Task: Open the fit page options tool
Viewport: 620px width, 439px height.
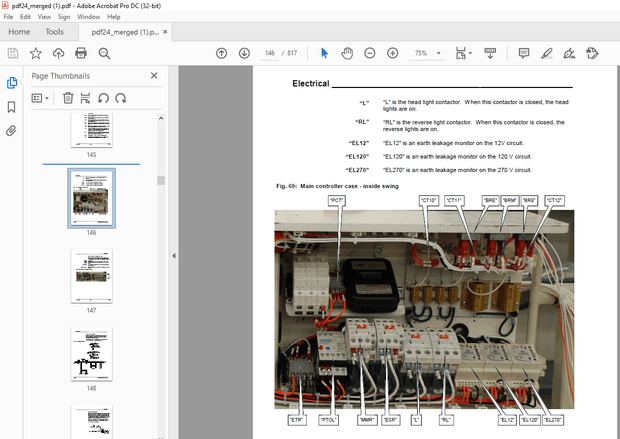Action: tap(463, 53)
